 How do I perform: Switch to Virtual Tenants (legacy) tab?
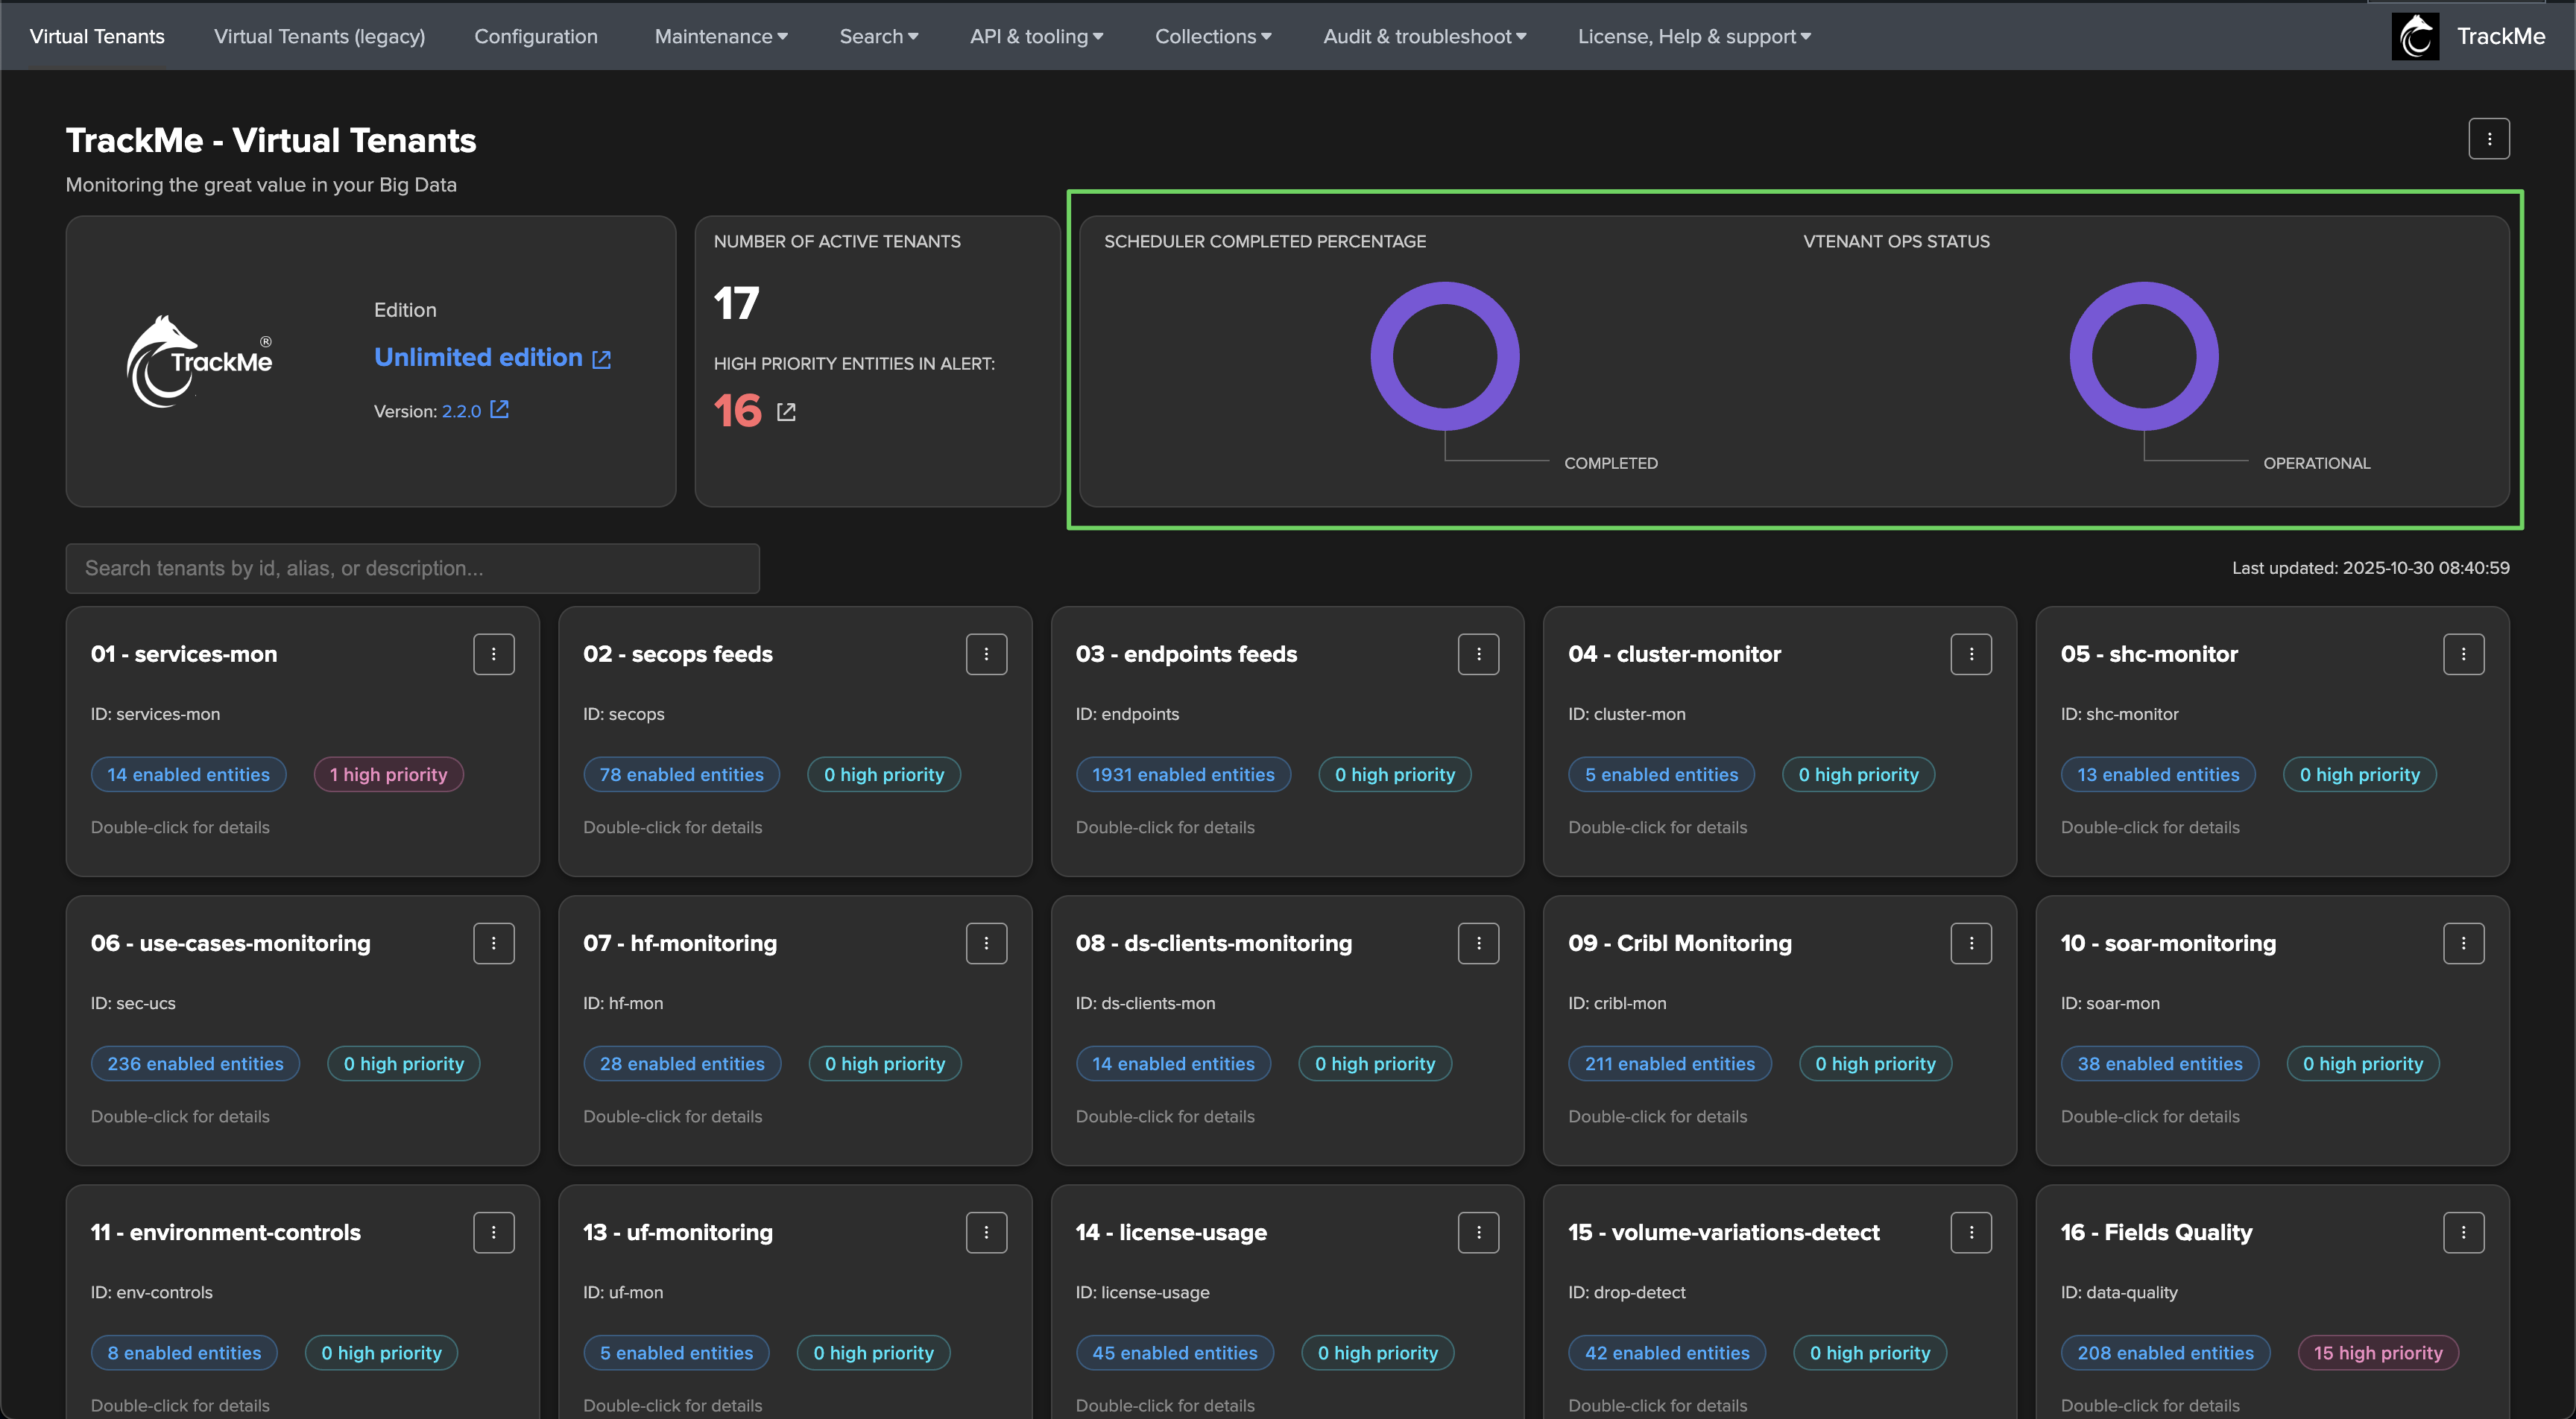319,36
